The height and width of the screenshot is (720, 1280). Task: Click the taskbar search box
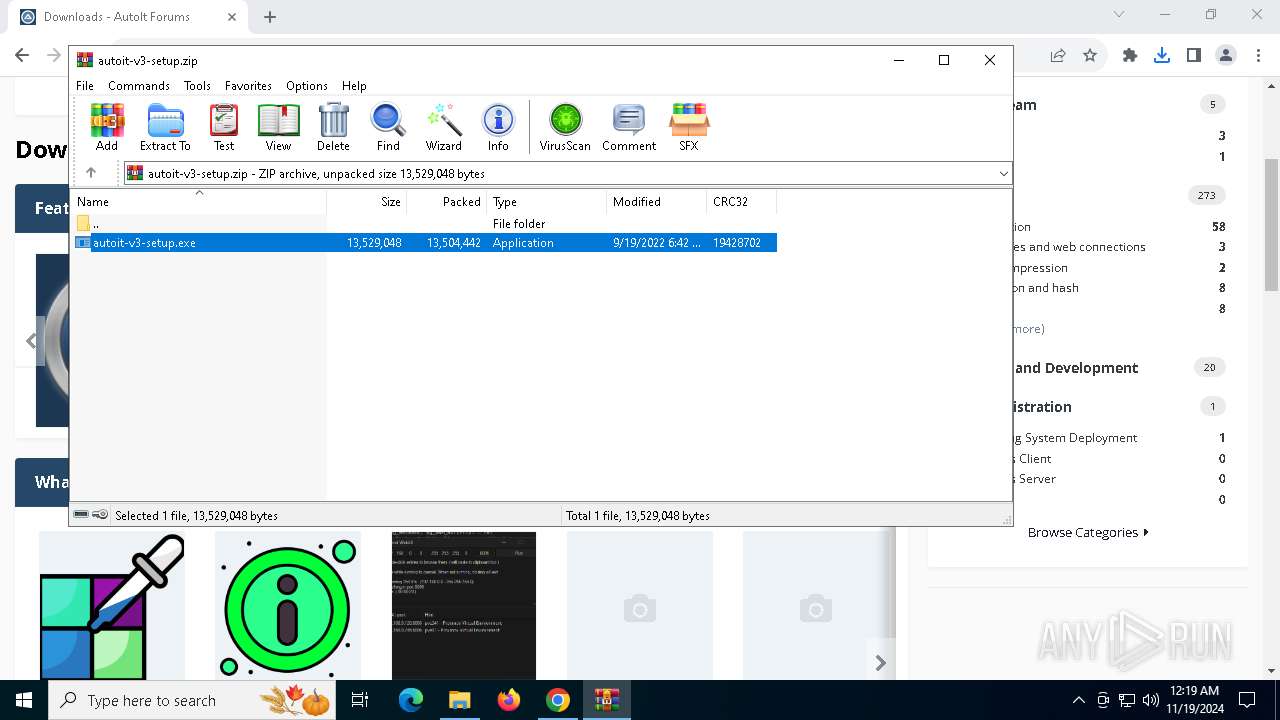click(x=192, y=700)
